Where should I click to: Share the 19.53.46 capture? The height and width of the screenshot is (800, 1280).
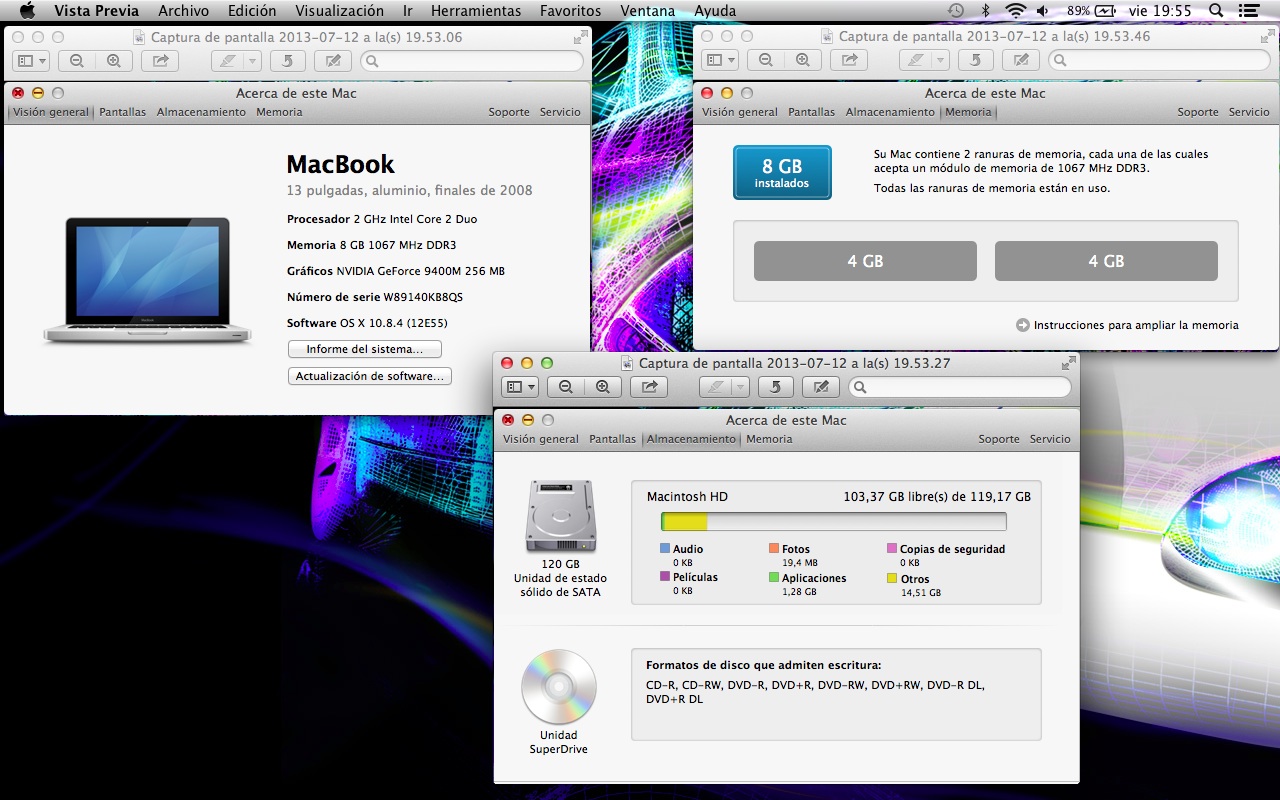coord(849,60)
